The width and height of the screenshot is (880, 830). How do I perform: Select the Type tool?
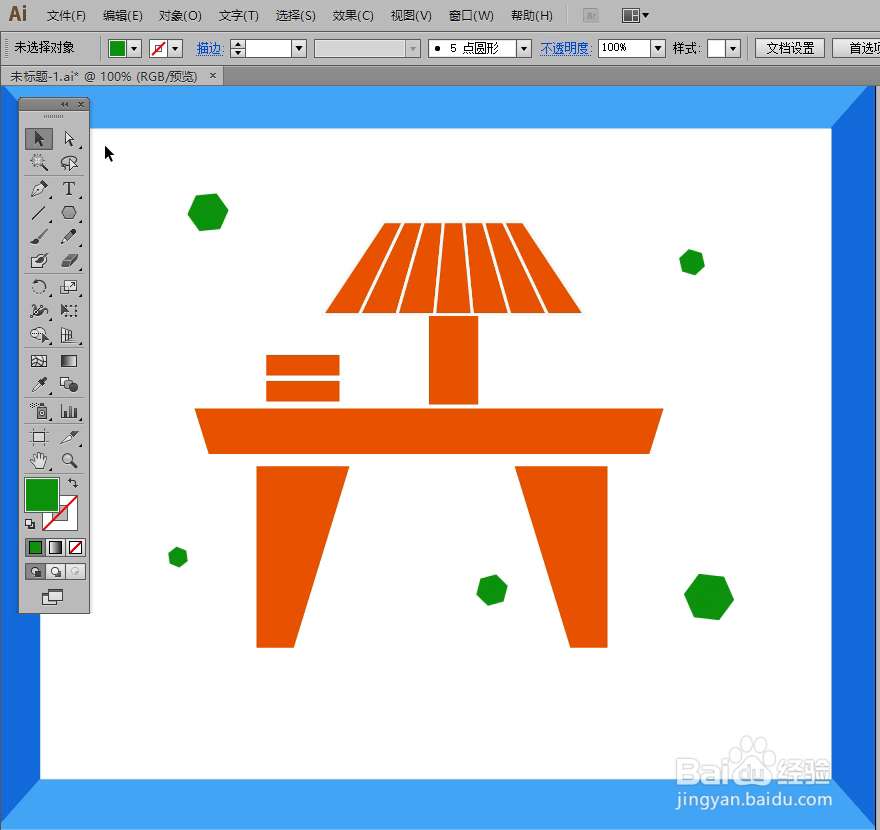70,188
